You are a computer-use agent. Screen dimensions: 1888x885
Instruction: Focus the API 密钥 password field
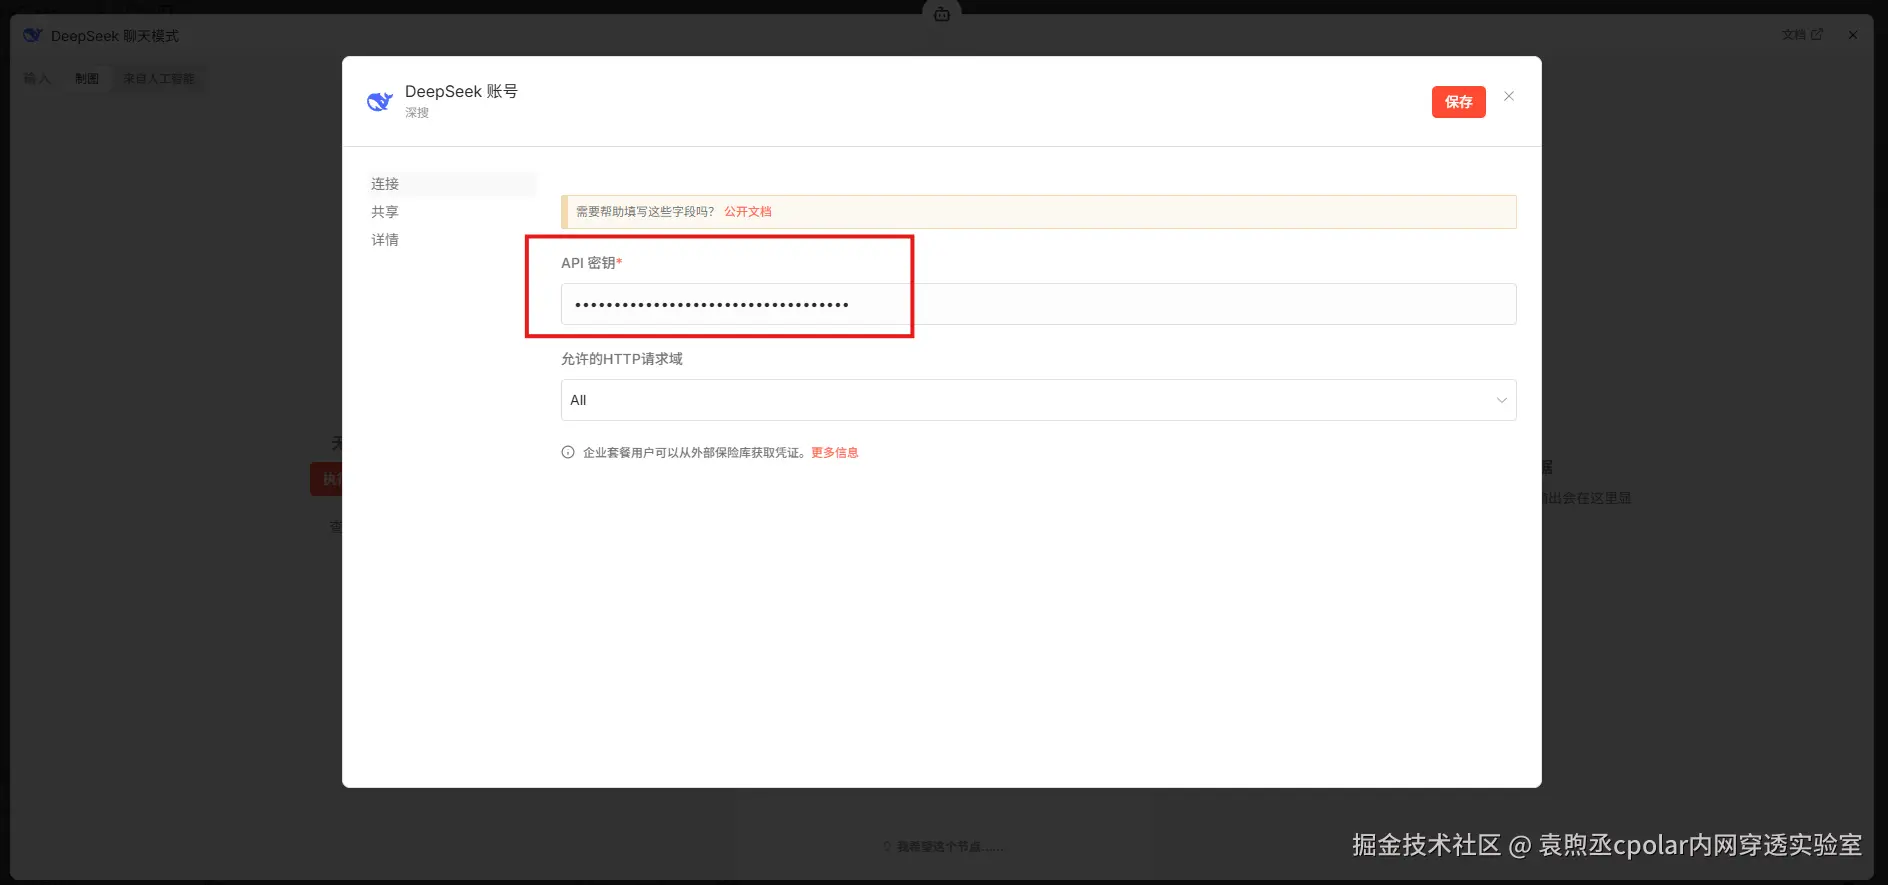(1038, 304)
